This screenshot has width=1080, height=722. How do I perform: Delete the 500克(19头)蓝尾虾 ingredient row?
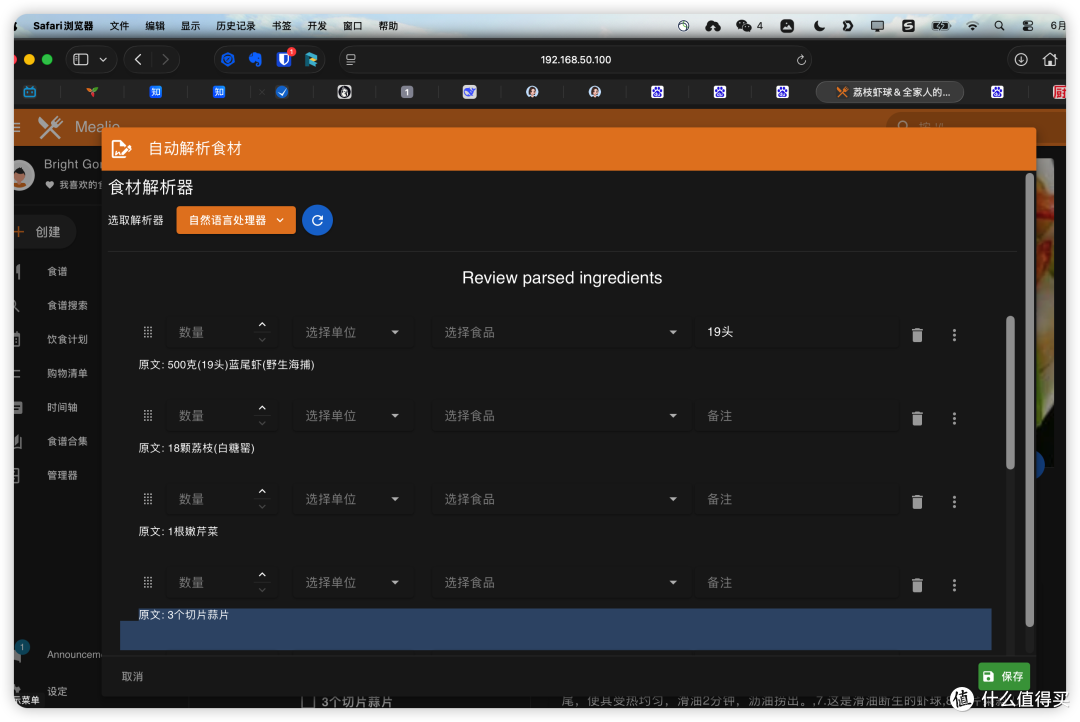917,335
